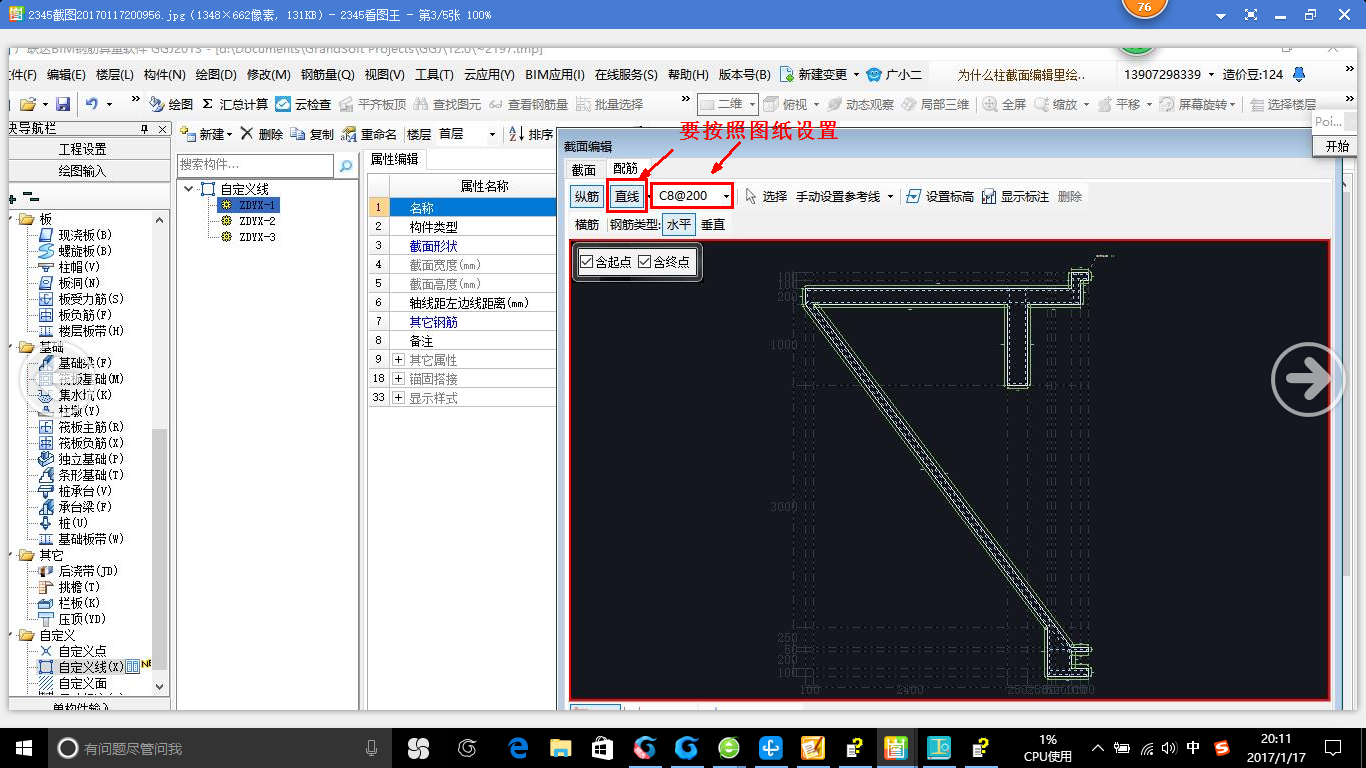Click 绘图输入 button

[82, 171]
